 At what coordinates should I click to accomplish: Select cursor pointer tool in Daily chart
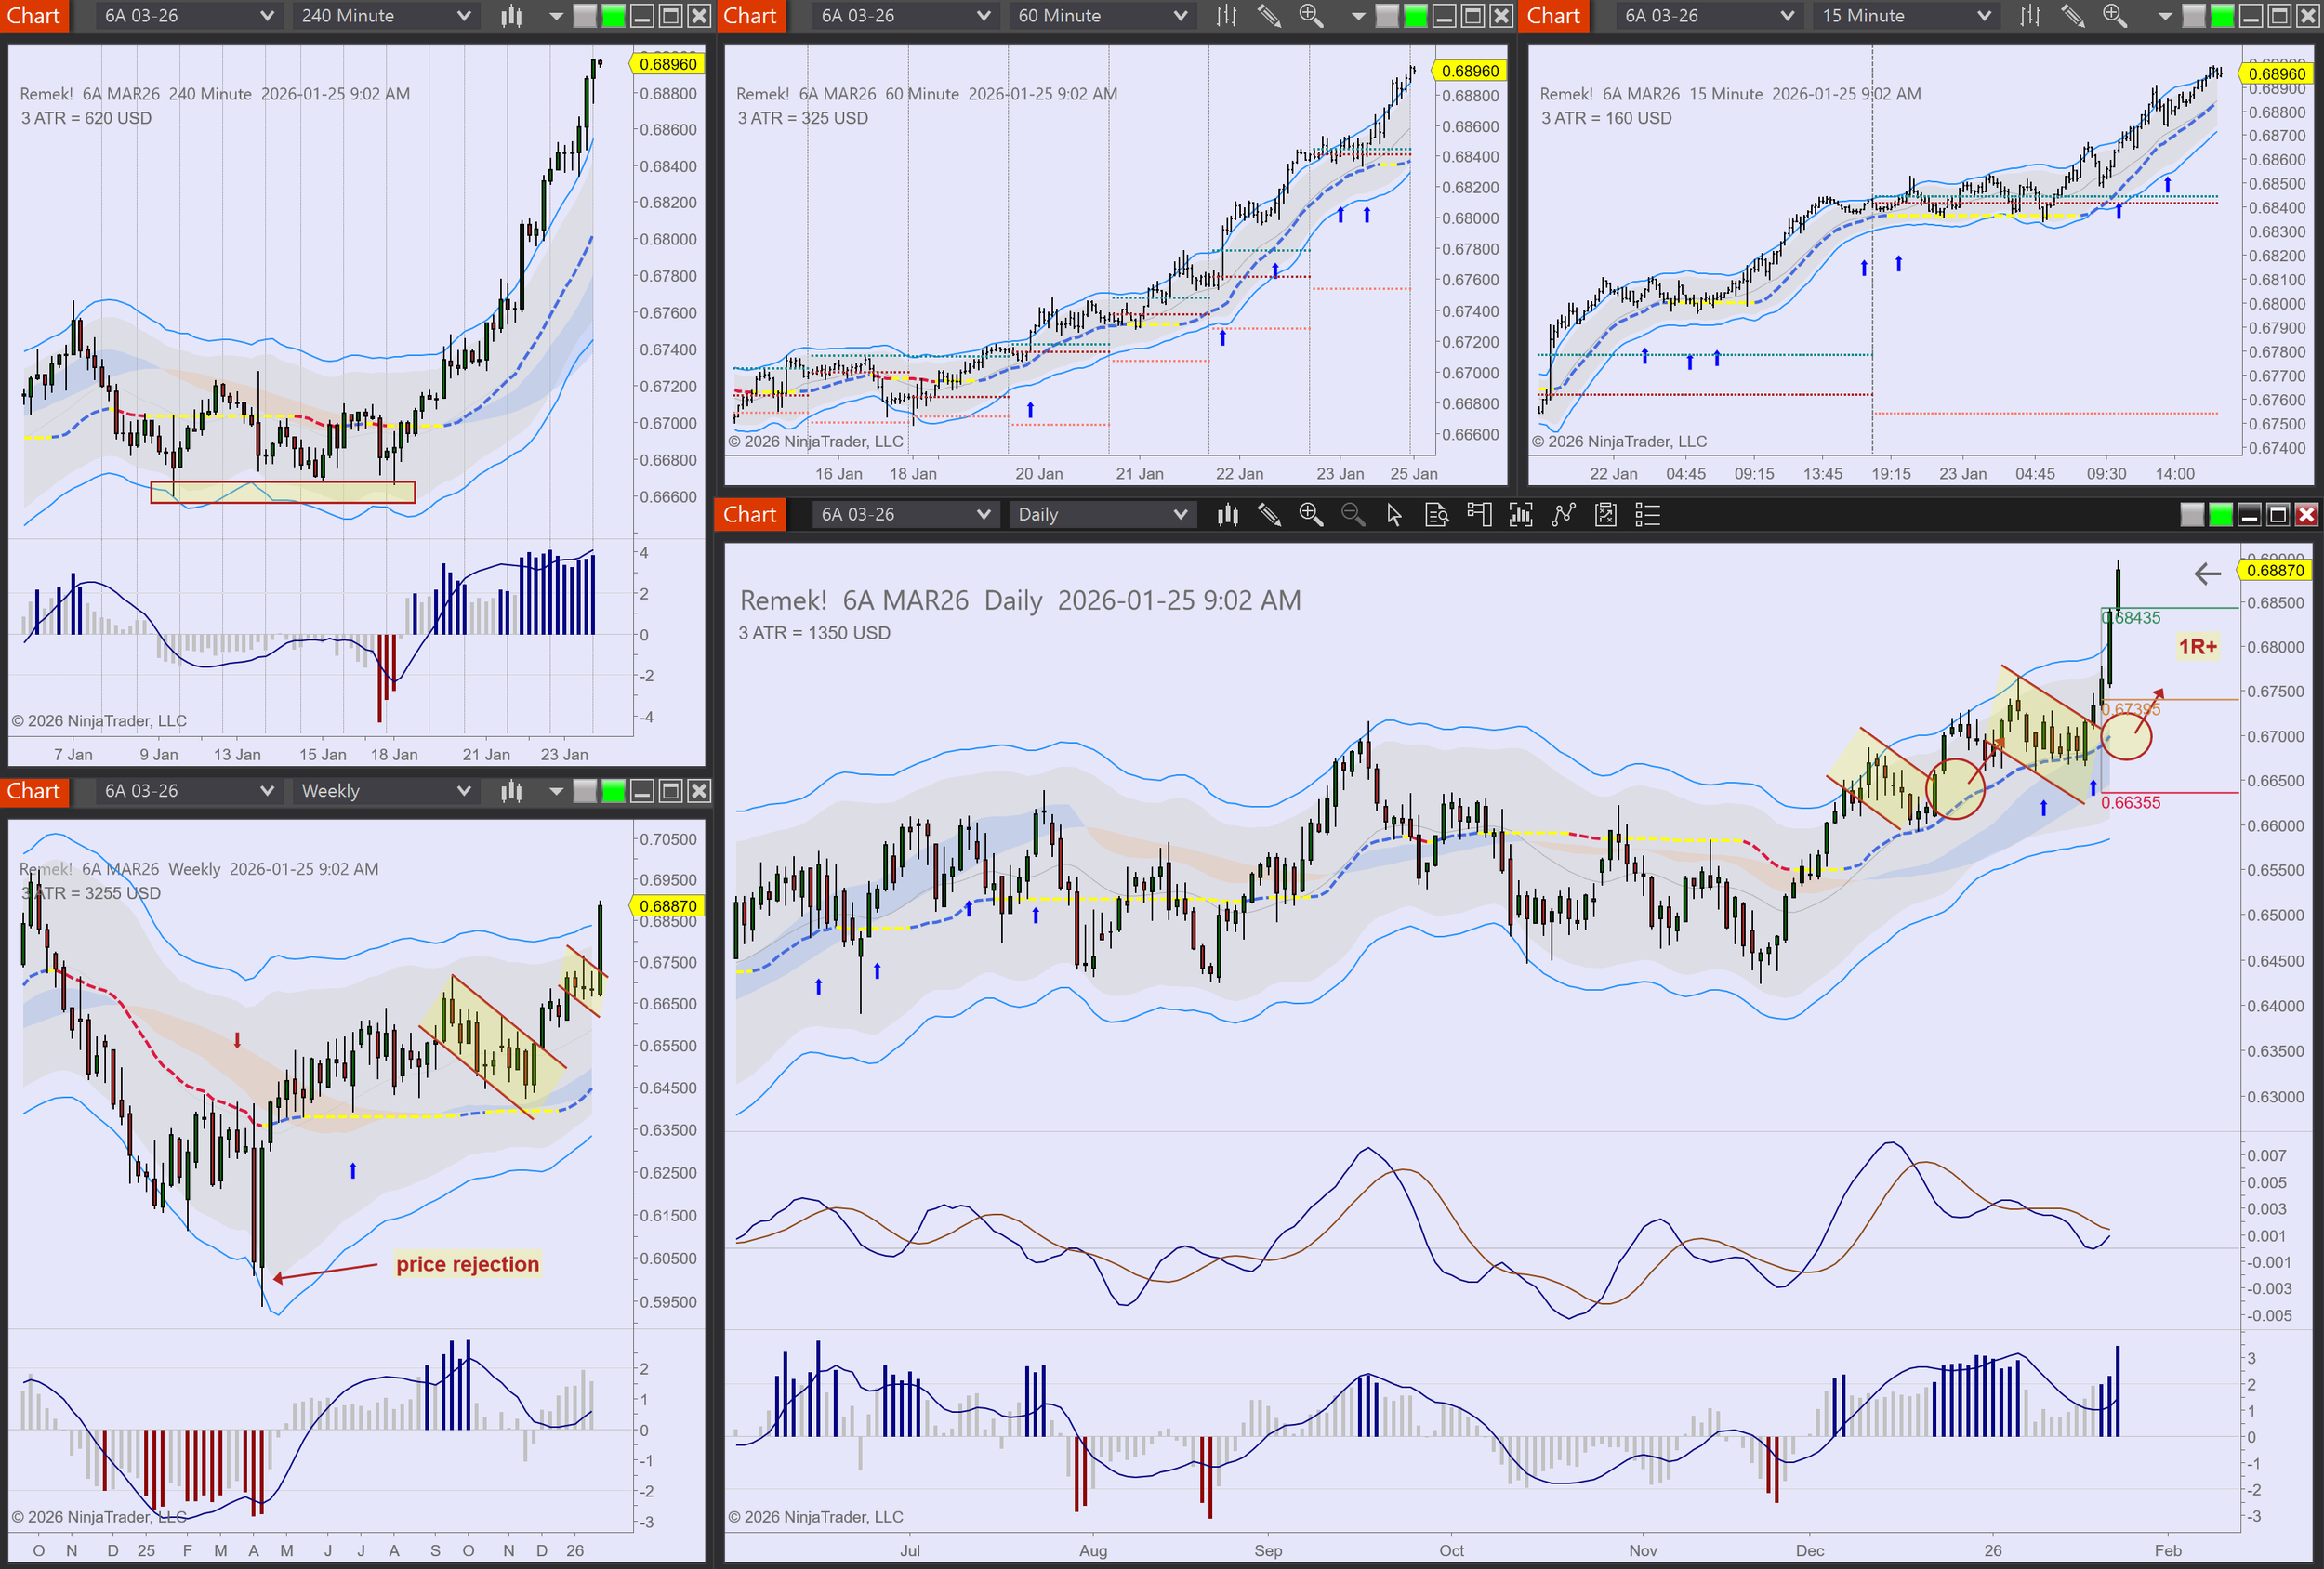pos(1394,515)
